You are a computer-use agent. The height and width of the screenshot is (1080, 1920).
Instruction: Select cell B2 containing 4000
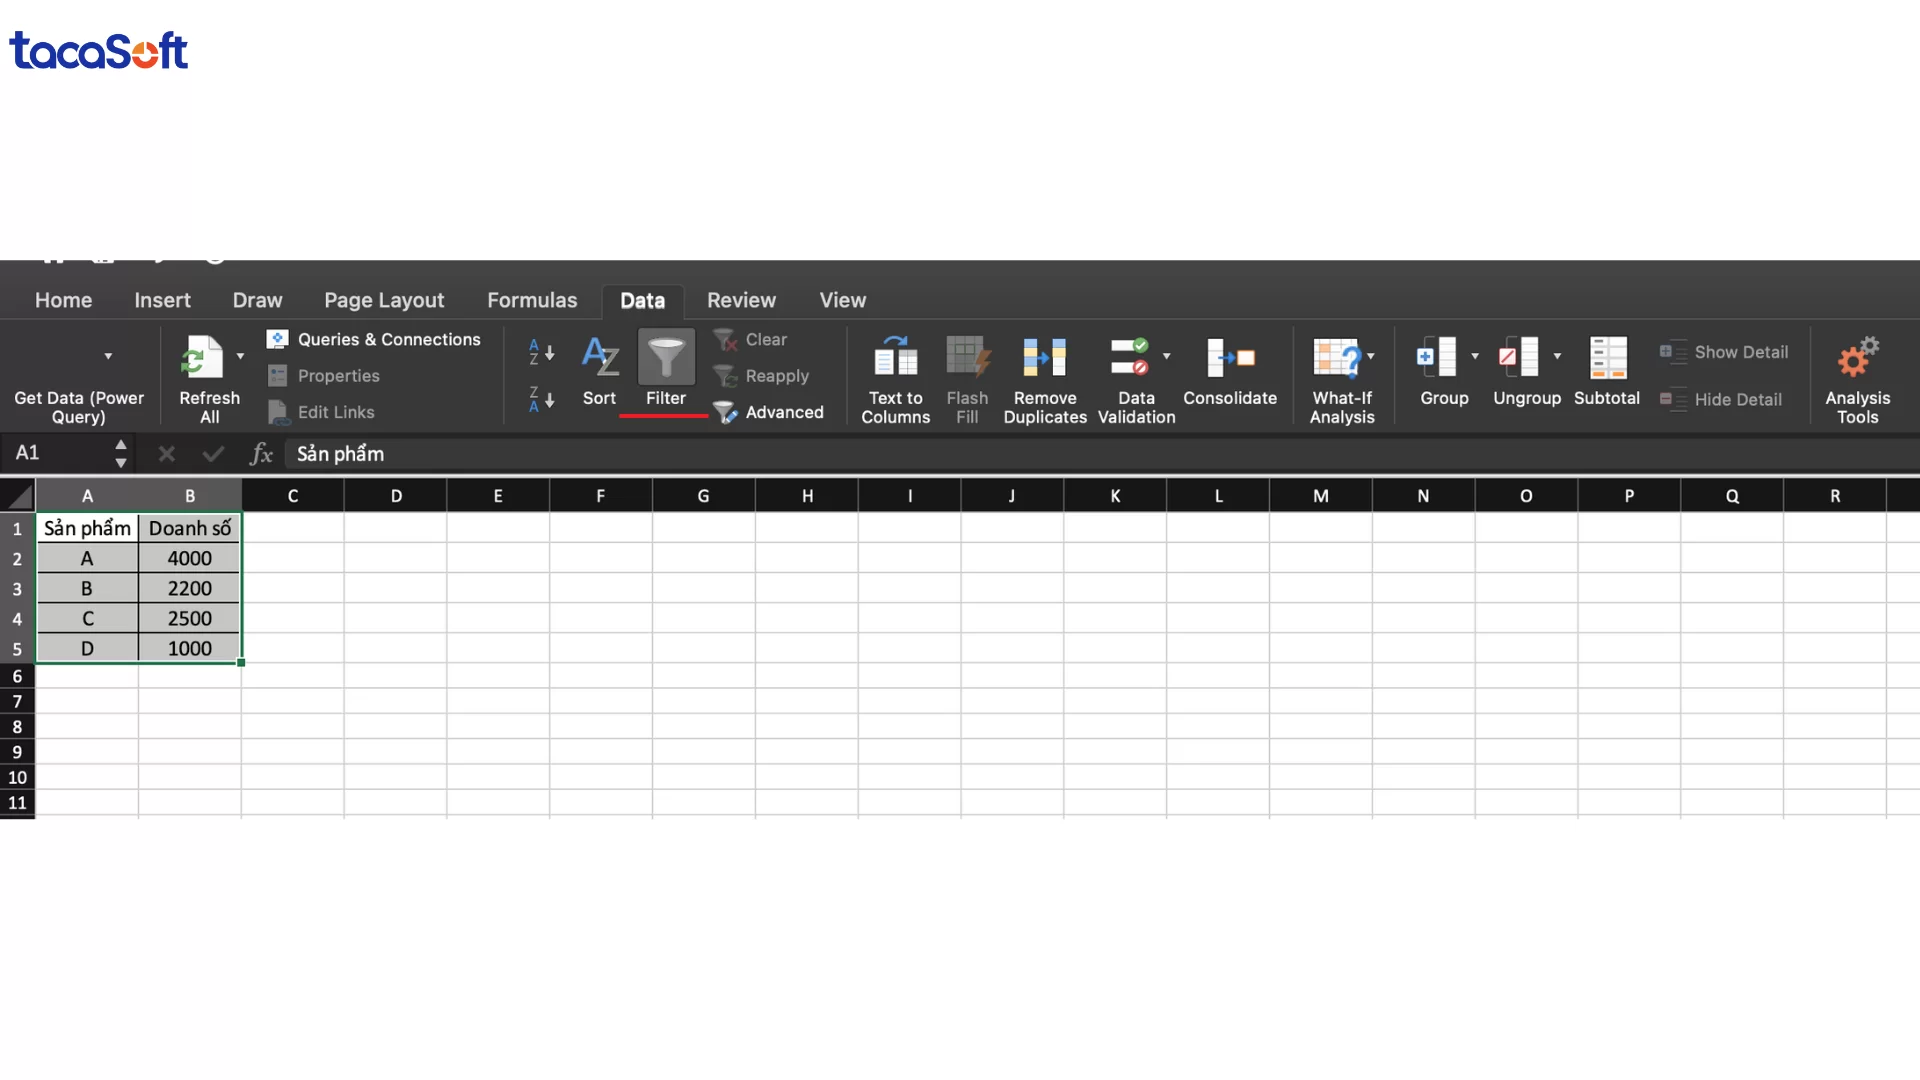(188, 558)
